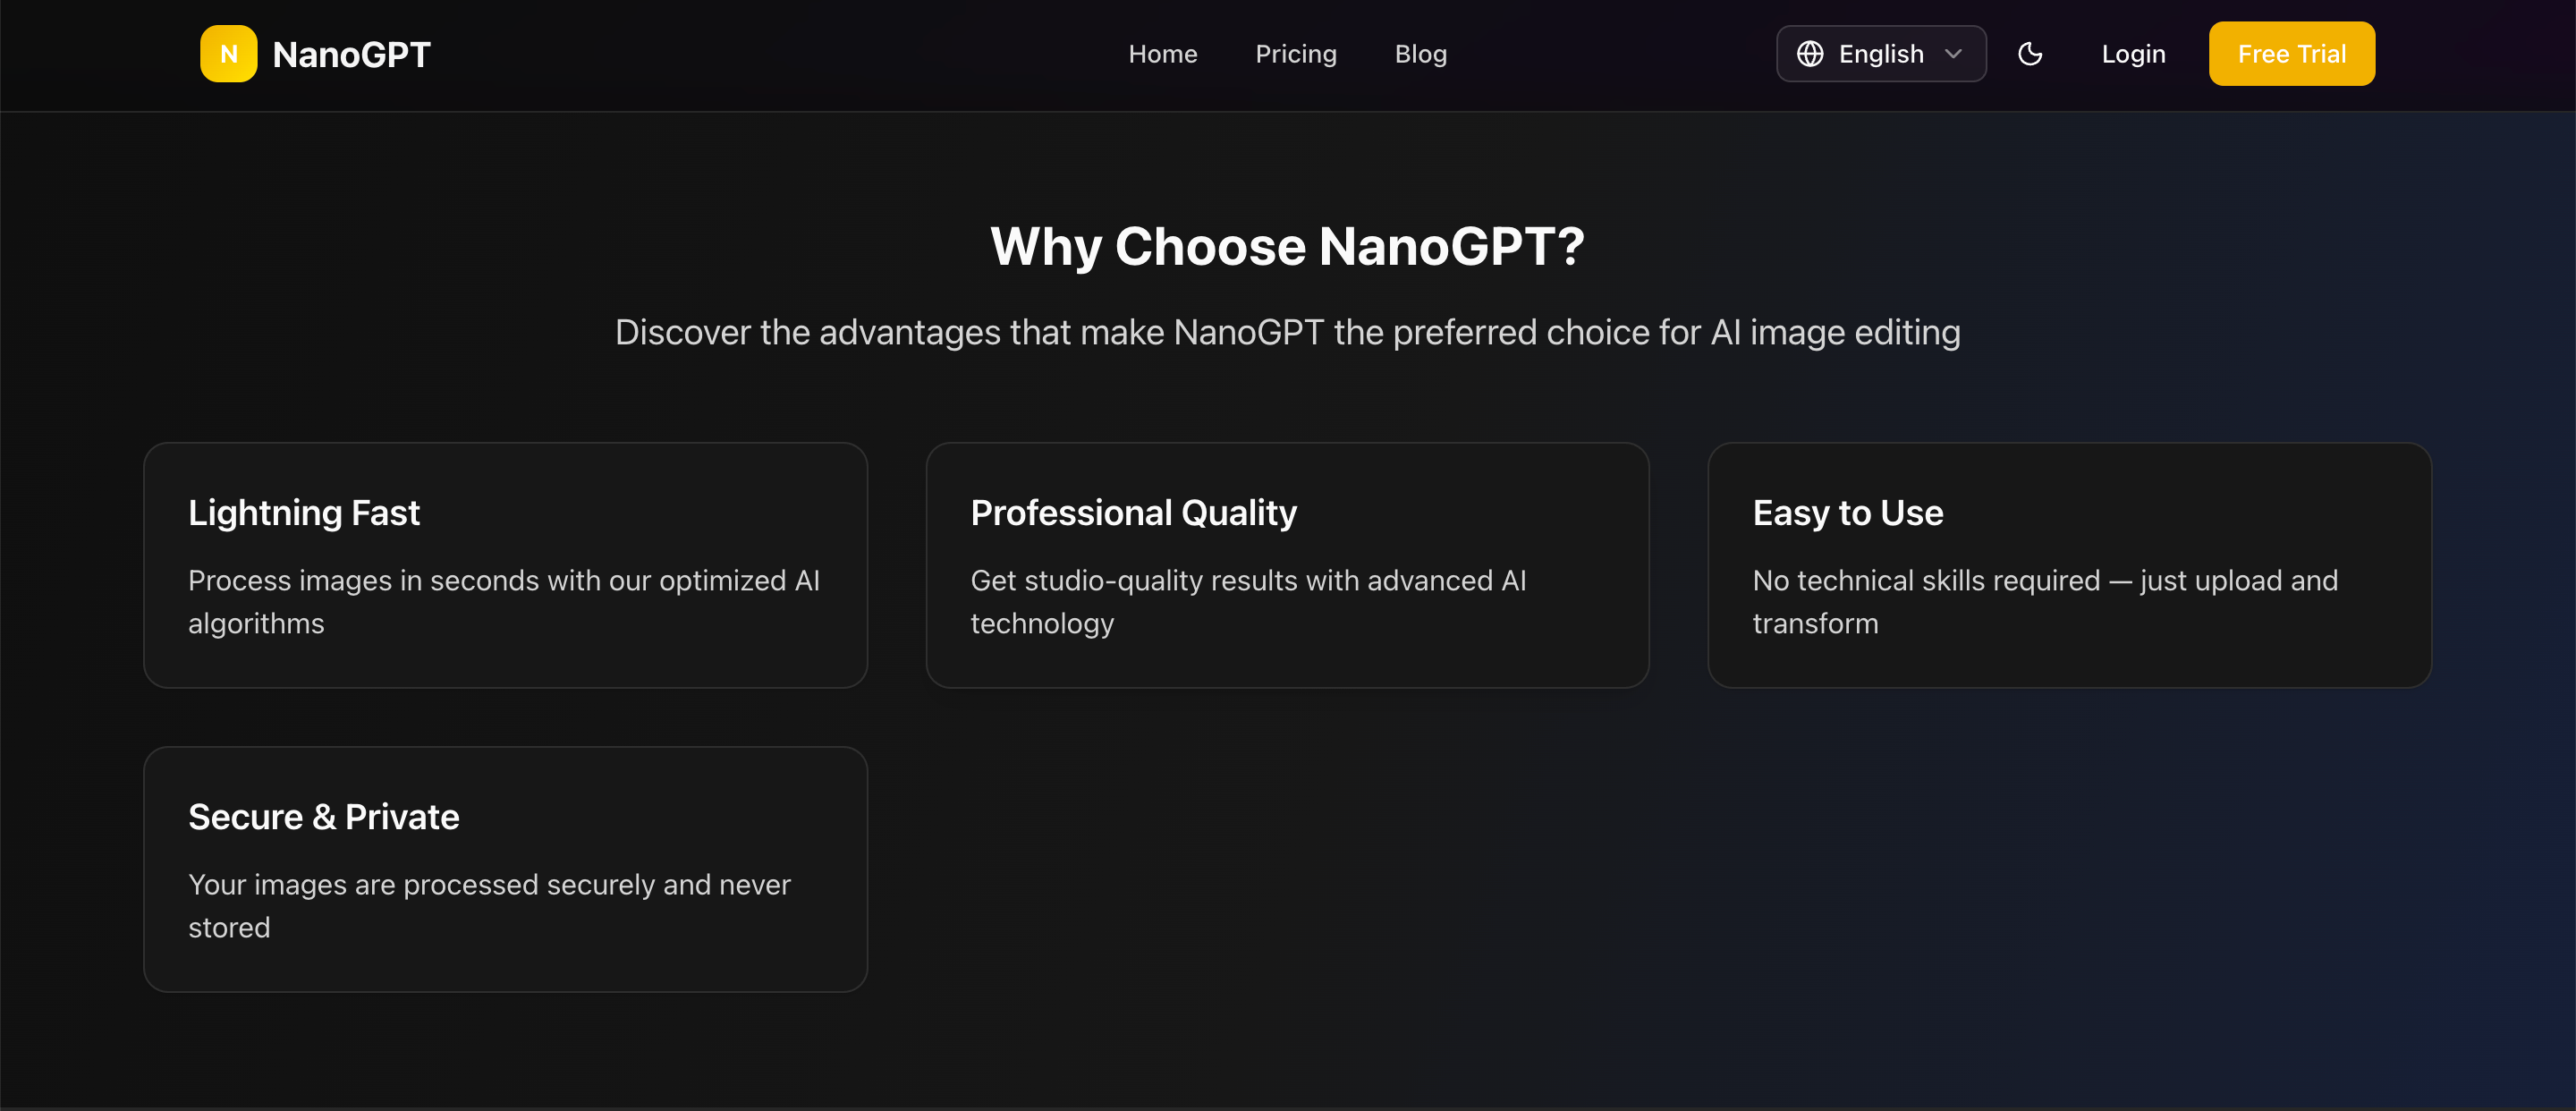
Task: Select the Lightning Fast feature card
Action: [505, 565]
